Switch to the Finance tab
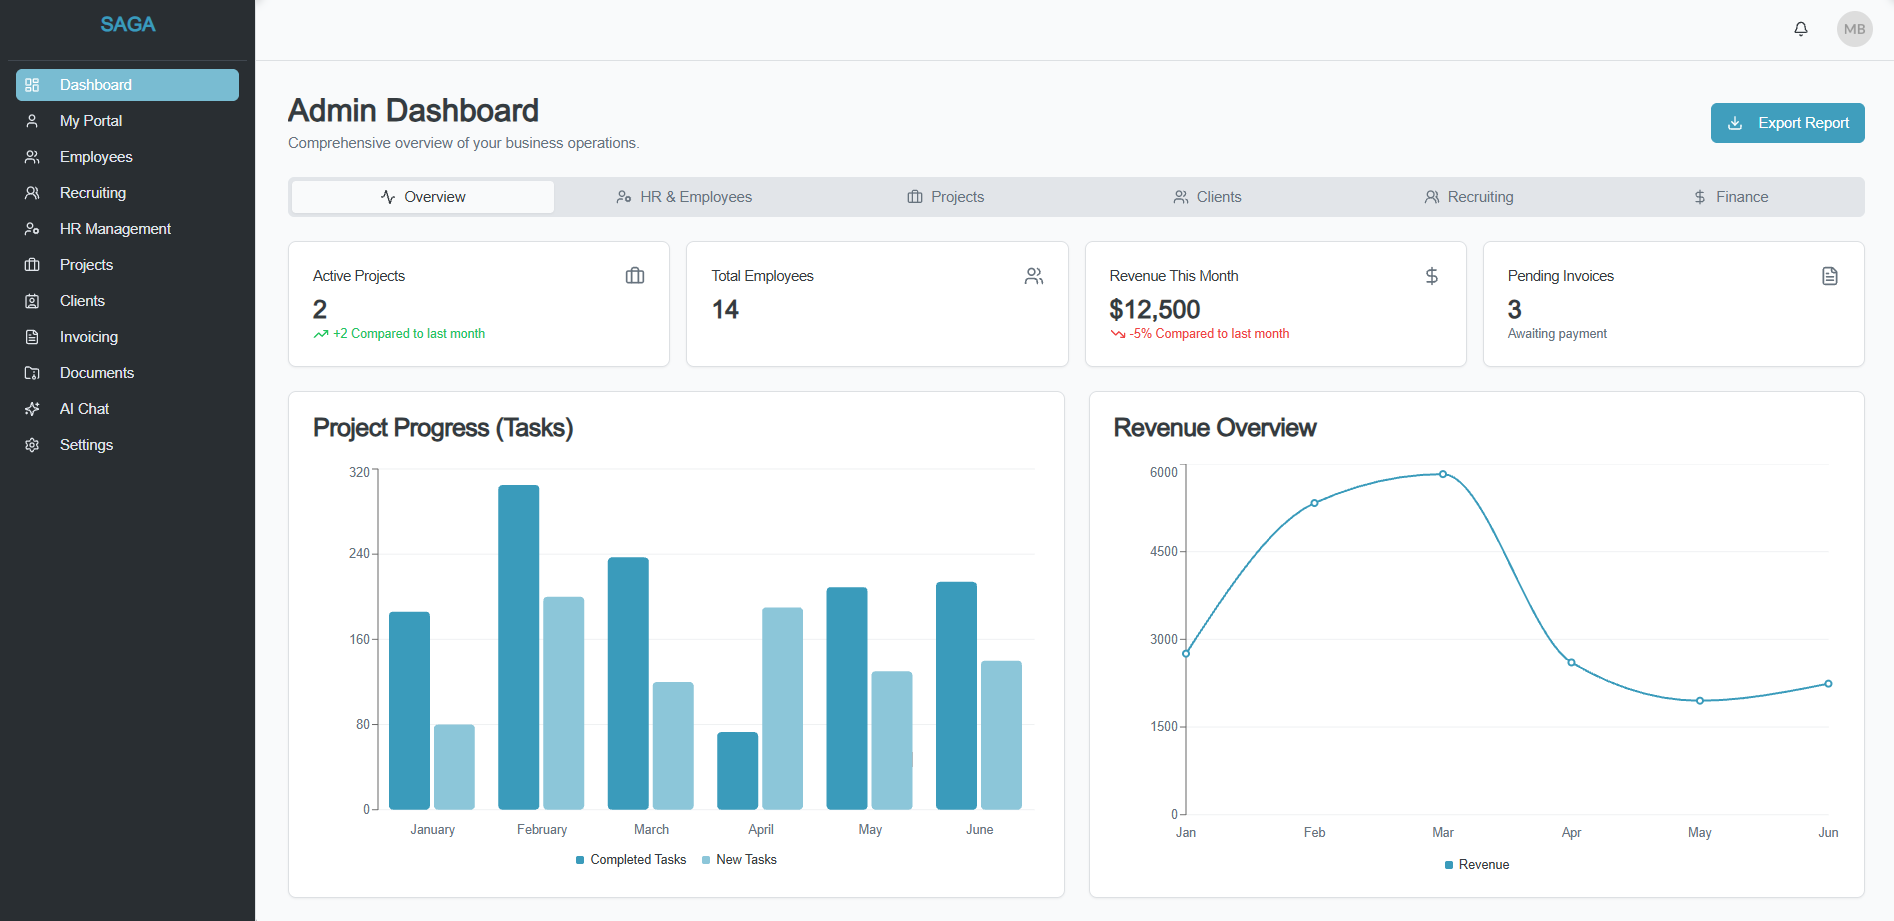Viewport: 1894px width, 921px height. pyautogui.click(x=1730, y=197)
